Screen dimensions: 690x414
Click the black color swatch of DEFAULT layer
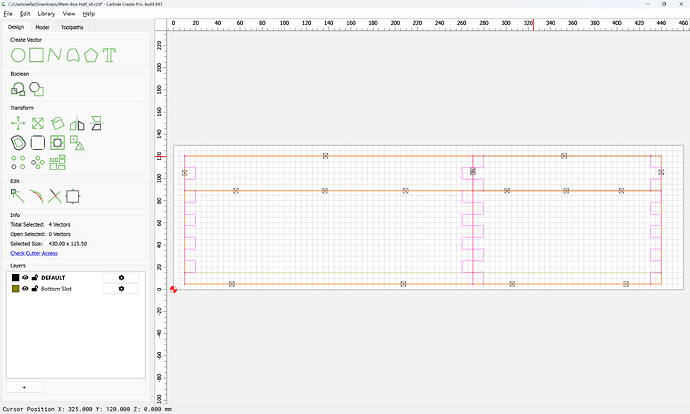15,278
